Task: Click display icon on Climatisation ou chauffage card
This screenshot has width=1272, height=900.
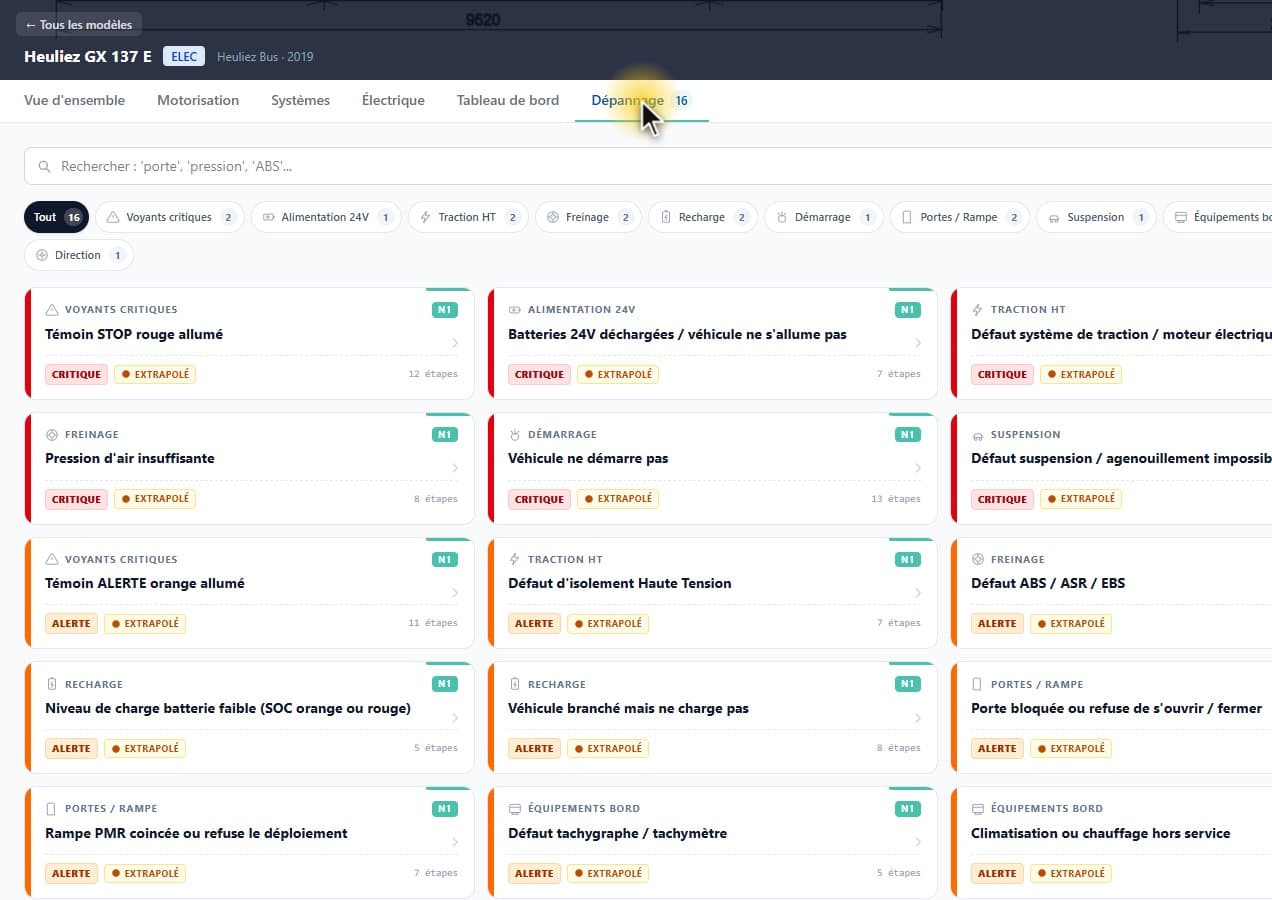Action: 978,809
